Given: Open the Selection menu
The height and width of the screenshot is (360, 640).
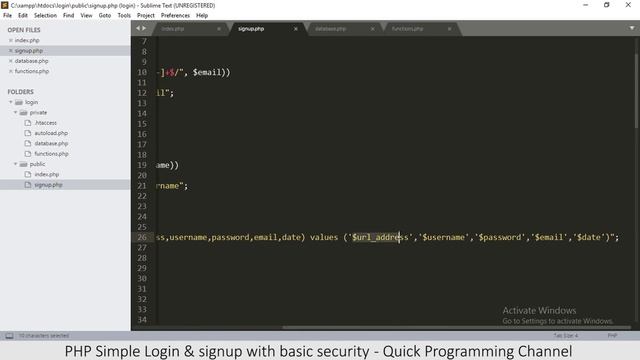Looking at the screenshot, I should click(45, 16).
